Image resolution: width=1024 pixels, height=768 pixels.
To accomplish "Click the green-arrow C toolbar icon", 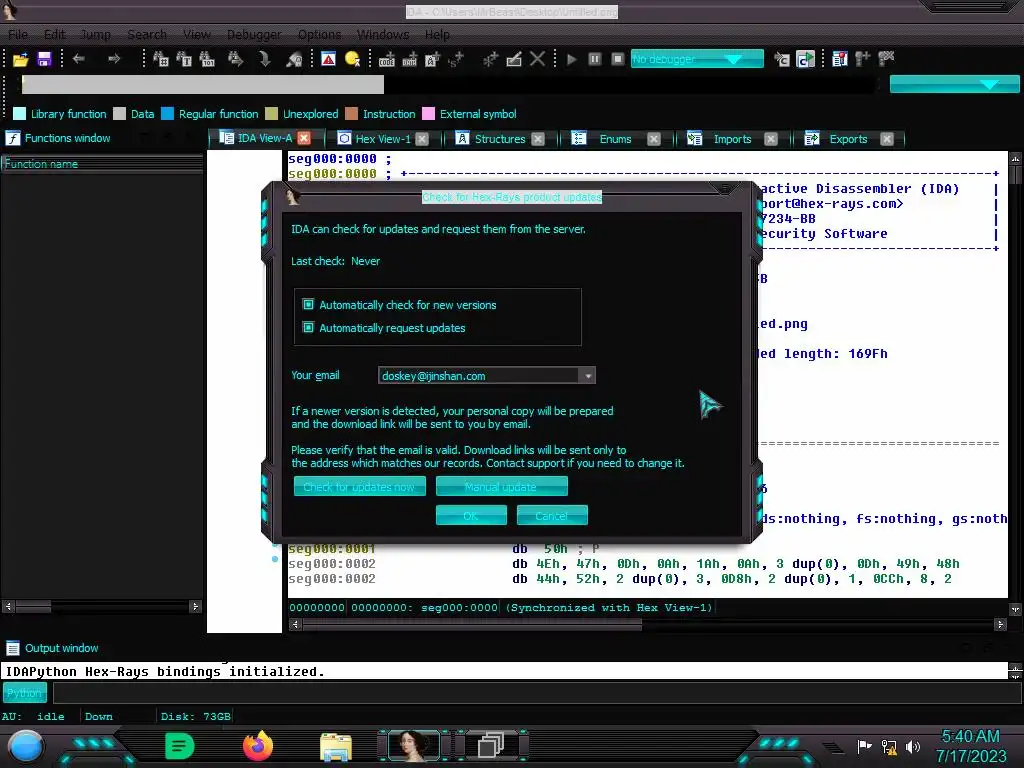I will (806, 59).
